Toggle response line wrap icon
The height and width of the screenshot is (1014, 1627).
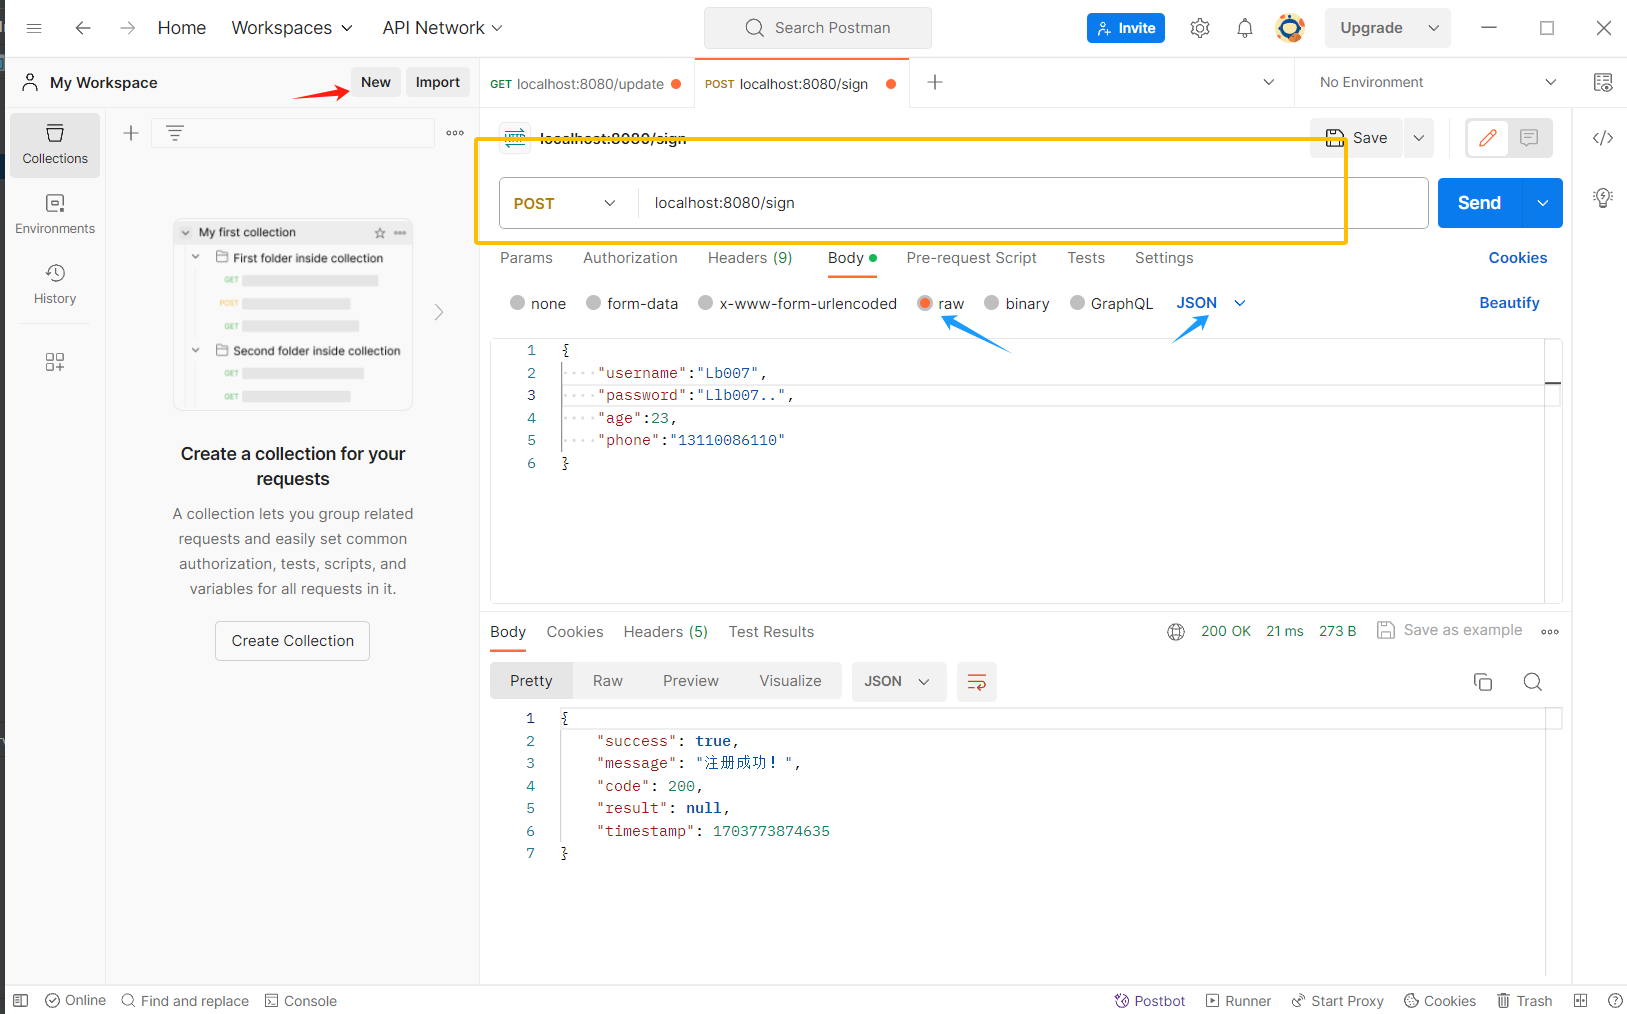[977, 682]
